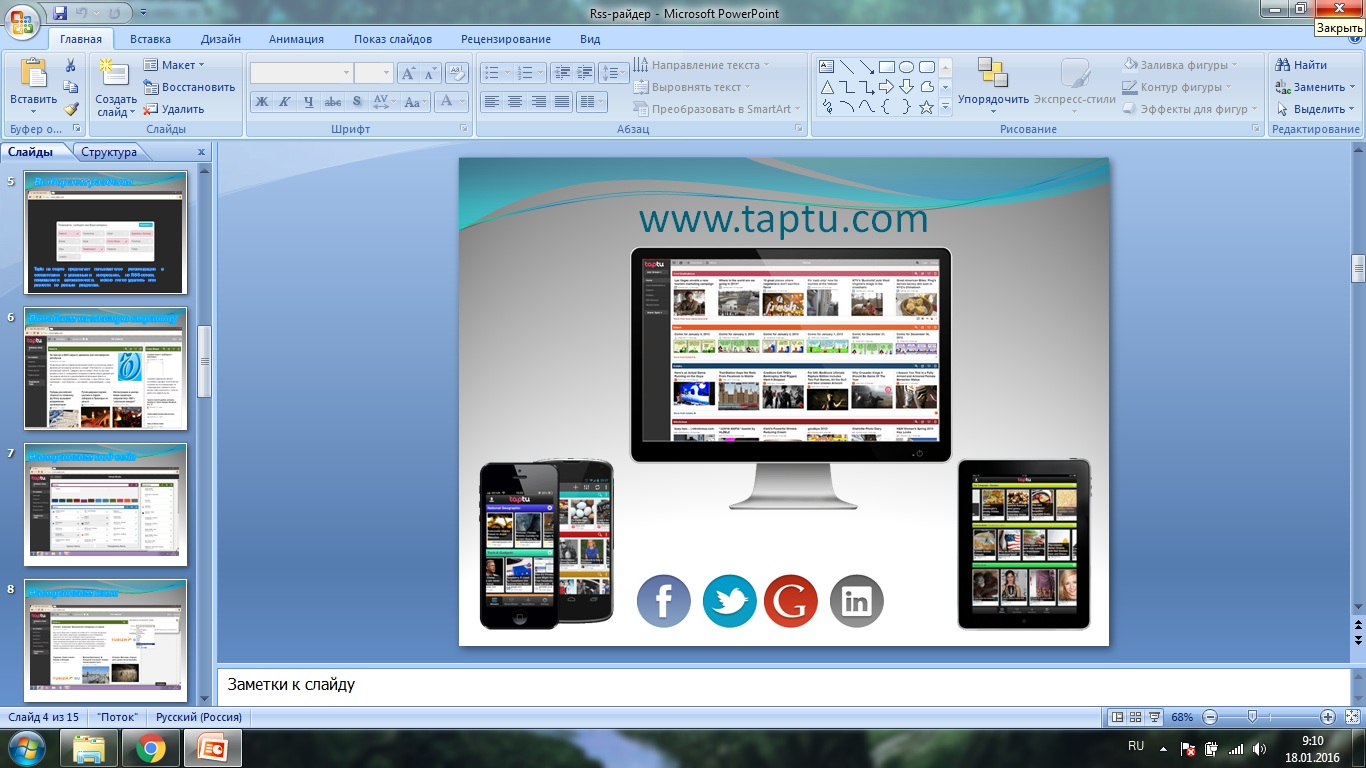Viewport: 1366px width, 768px height.
Task: Toggle bold Ж formatting
Action: 262,102
